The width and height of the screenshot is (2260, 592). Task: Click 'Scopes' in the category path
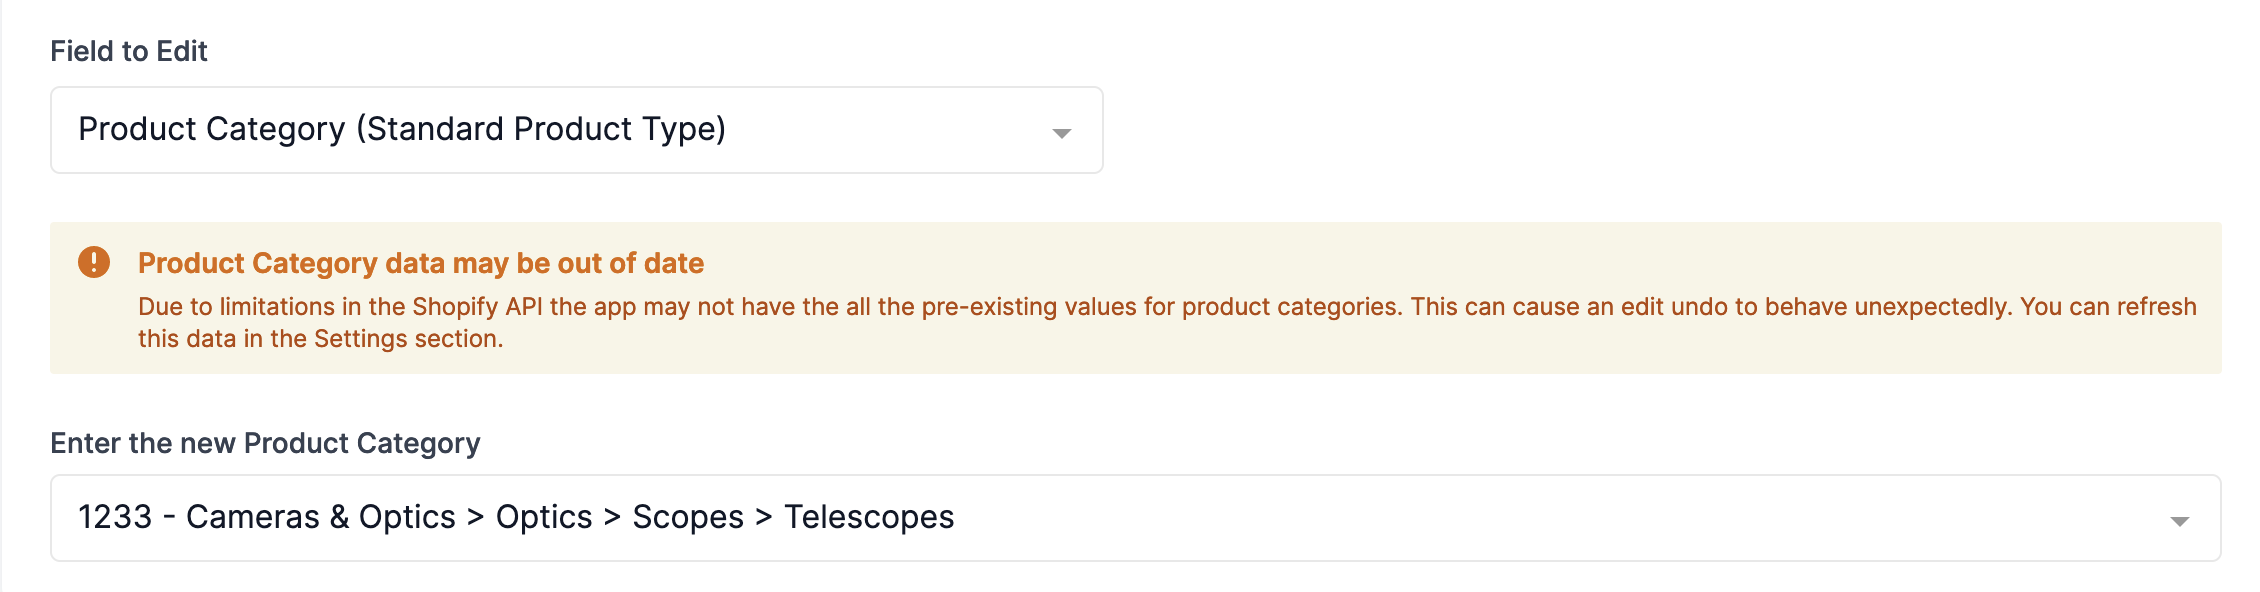[x=688, y=517]
